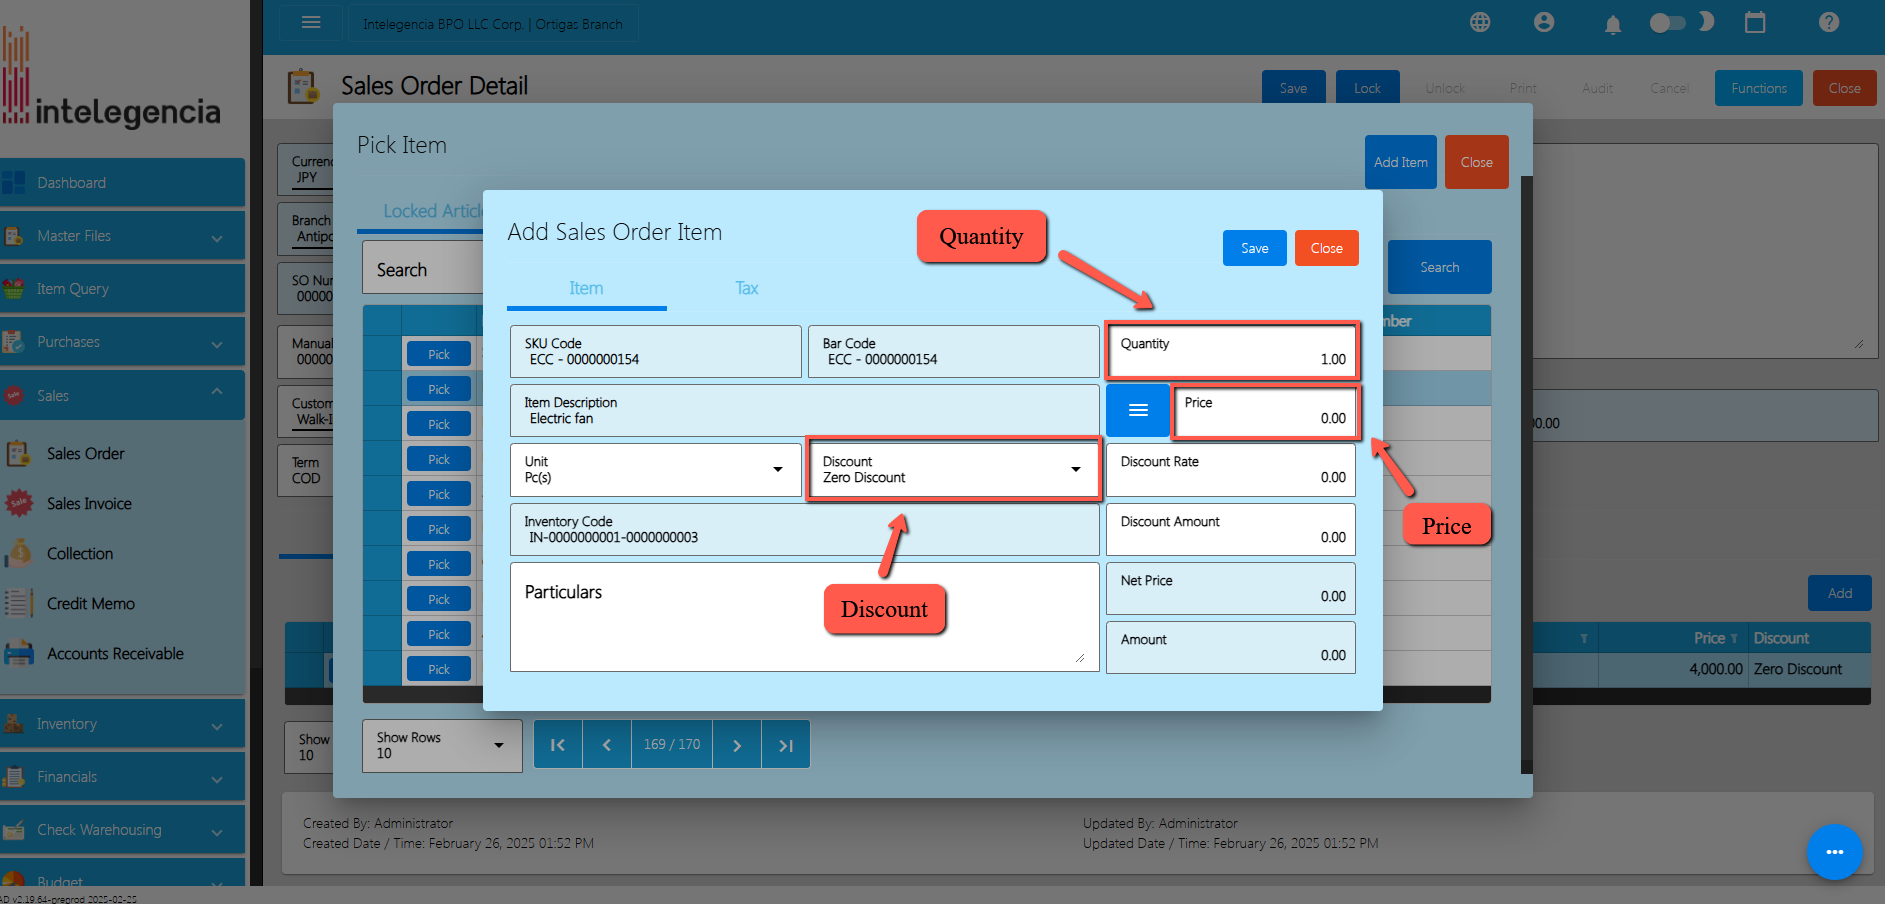Expand the Inventory sidebar menu
The image size is (1885, 904).
(122, 724)
